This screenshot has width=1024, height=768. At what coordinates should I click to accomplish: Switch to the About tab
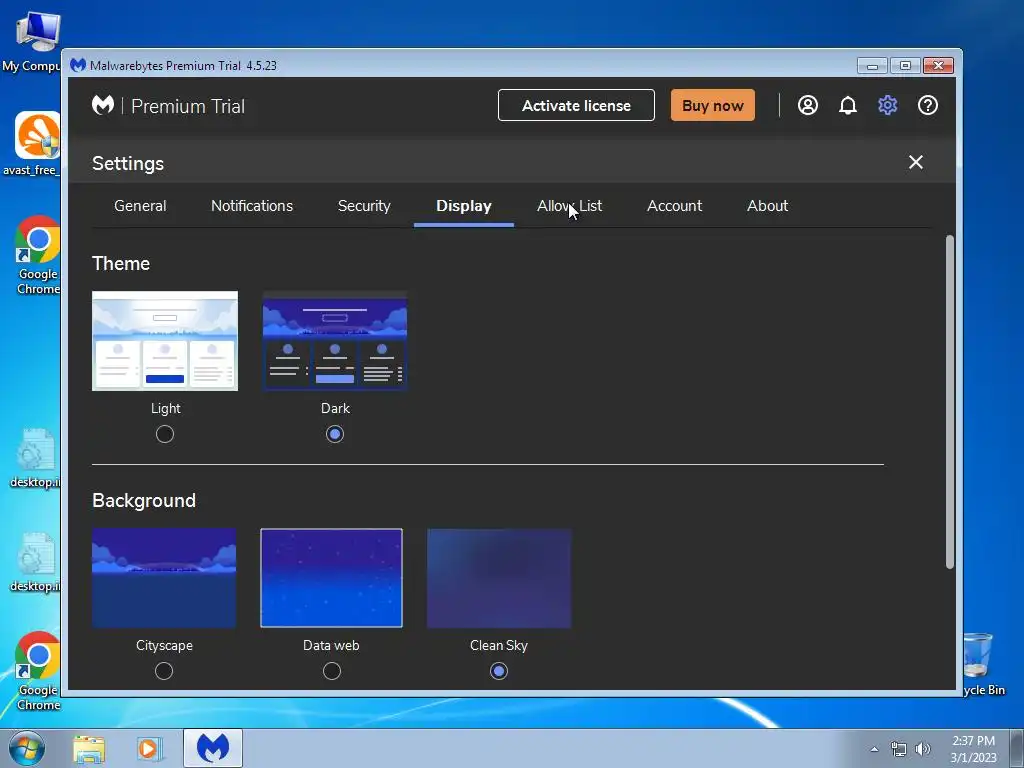tap(767, 206)
